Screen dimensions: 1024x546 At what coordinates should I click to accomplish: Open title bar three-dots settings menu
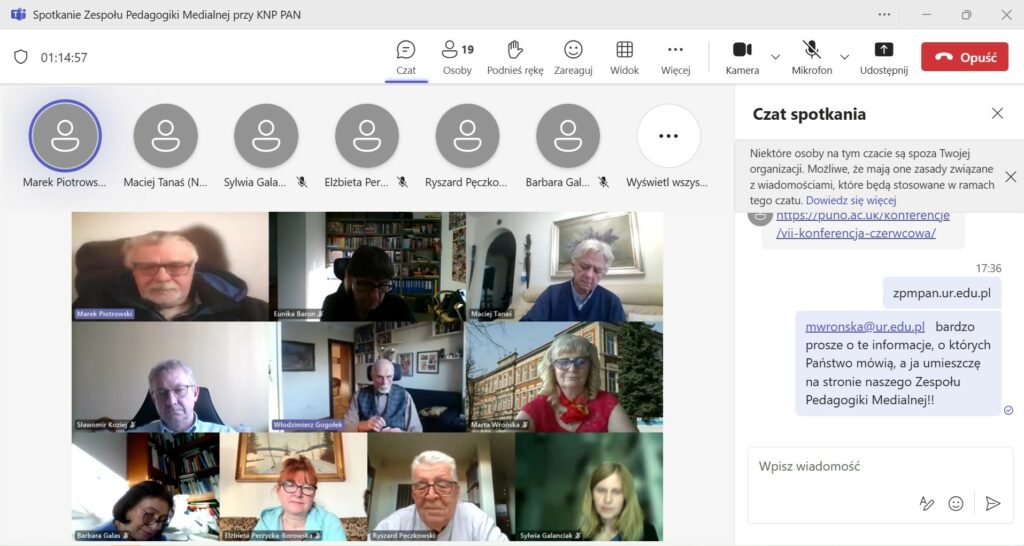[884, 14]
